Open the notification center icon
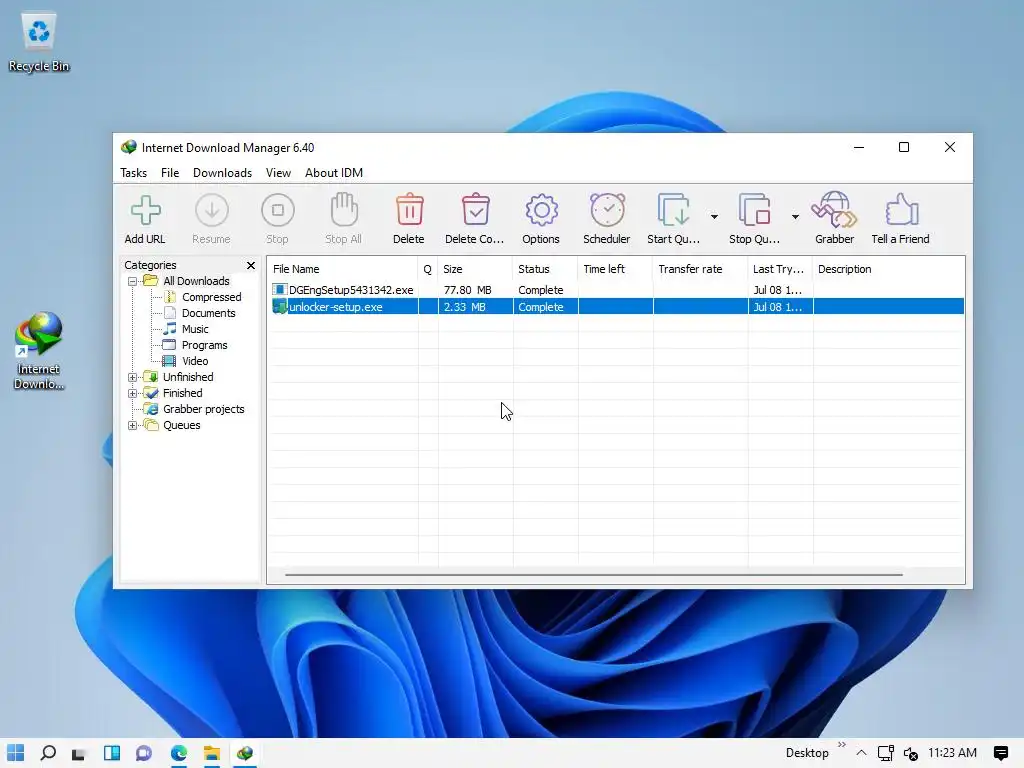The image size is (1024, 768). (x=1000, y=753)
